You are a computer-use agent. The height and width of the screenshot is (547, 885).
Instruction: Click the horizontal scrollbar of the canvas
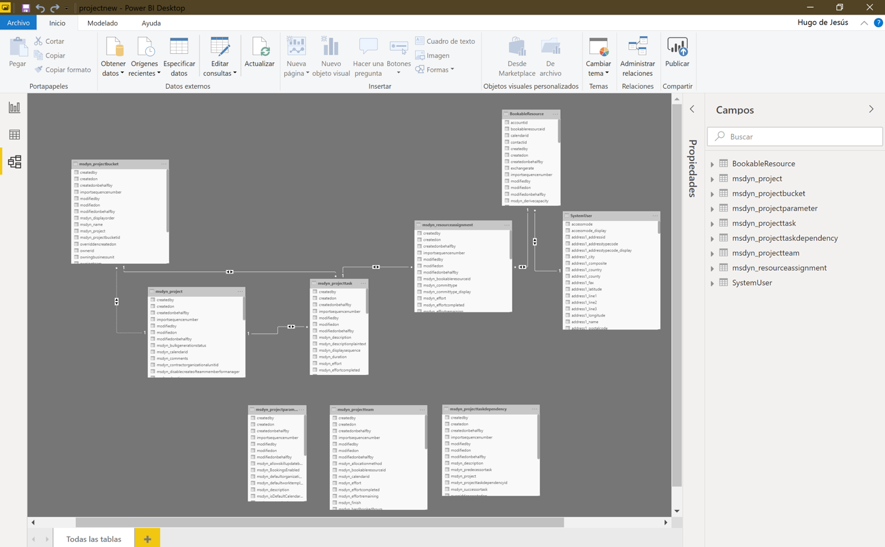click(x=319, y=522)
